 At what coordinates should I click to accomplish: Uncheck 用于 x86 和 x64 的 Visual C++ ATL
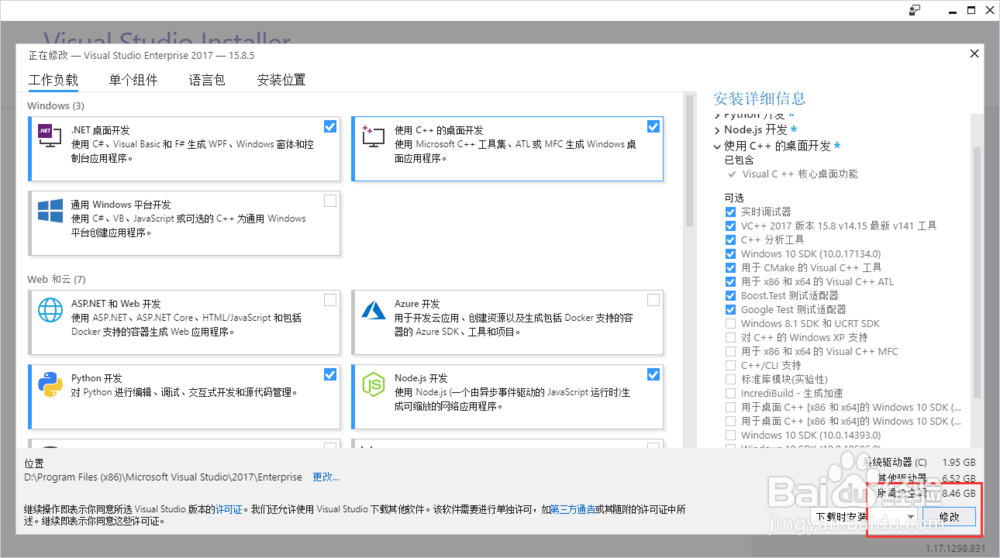coord(730,282)
